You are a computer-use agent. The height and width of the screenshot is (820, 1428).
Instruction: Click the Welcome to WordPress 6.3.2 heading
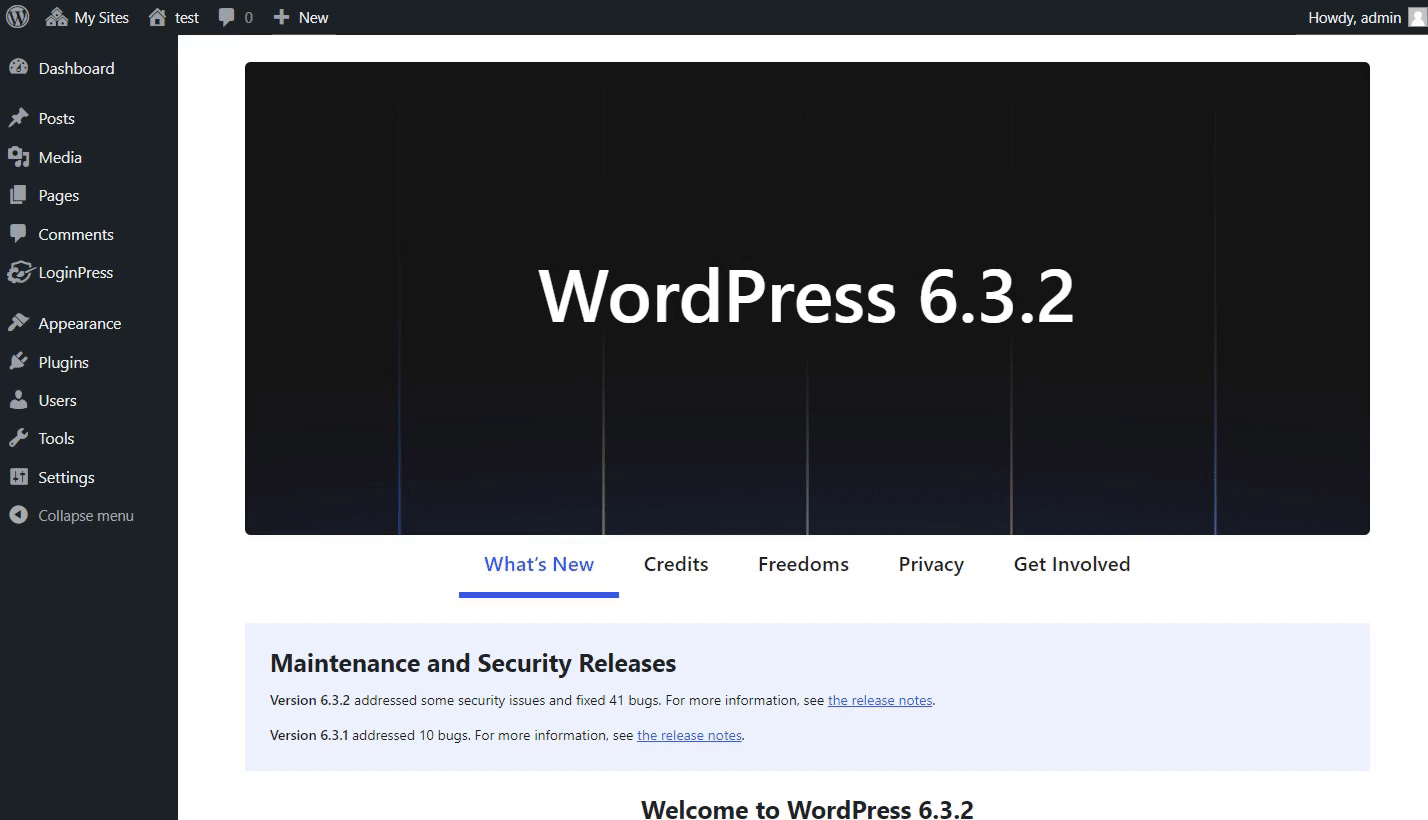coord(807,809)
